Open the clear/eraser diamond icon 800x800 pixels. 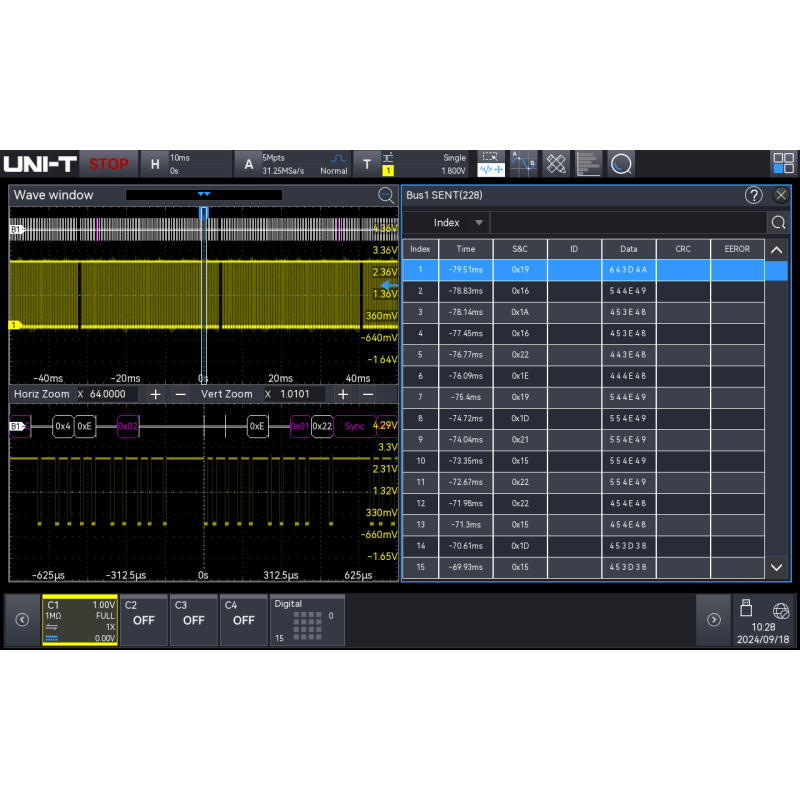[556, 164]
